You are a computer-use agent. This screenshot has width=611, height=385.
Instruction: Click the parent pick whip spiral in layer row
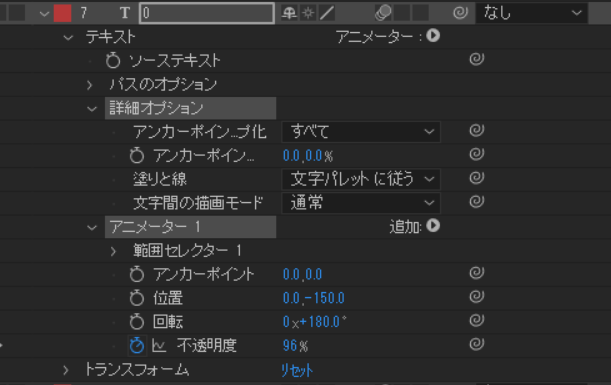tap(460, 13)
